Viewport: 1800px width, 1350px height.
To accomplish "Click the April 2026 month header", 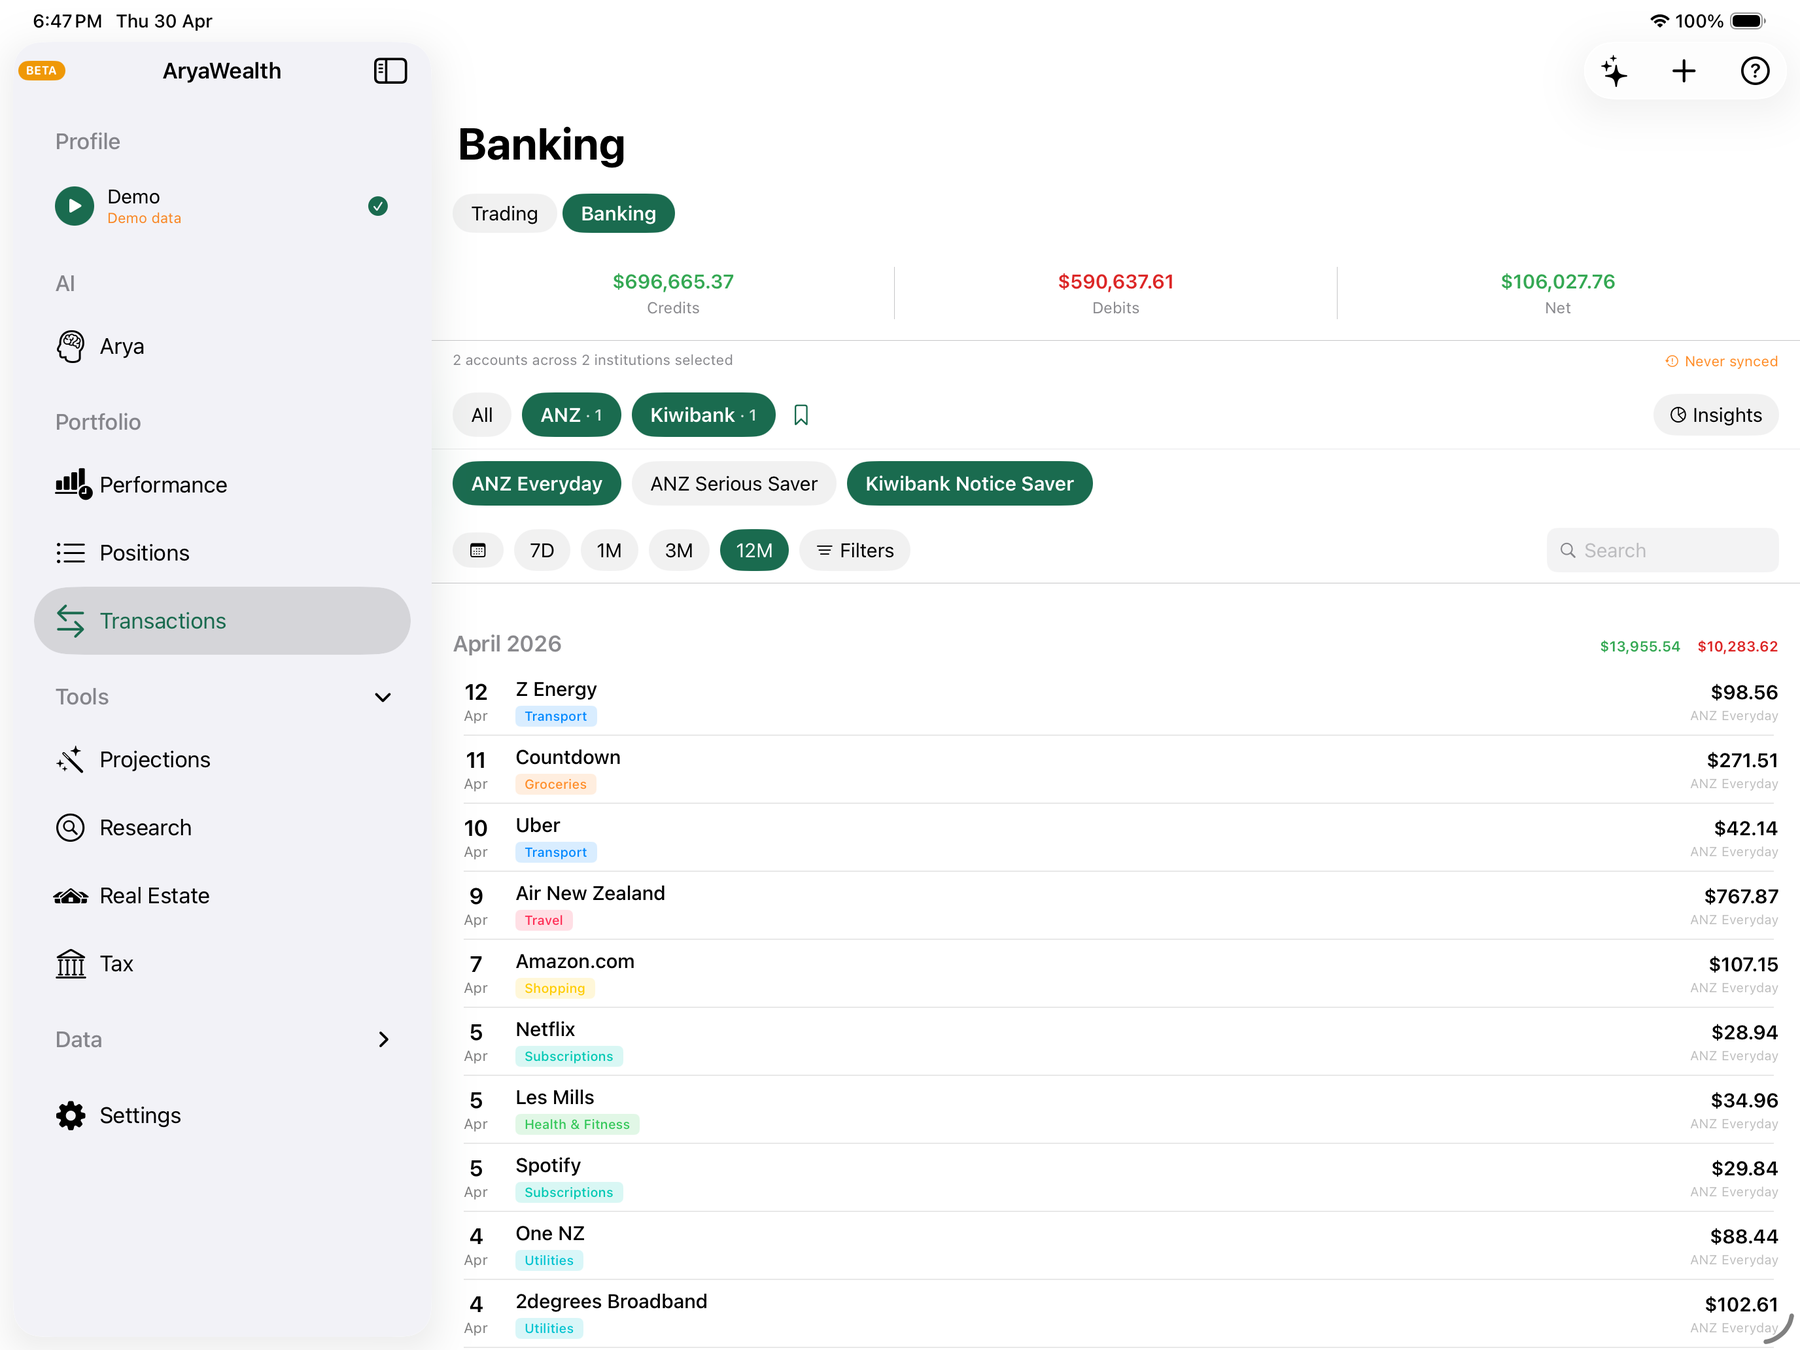I will (507, 644).
